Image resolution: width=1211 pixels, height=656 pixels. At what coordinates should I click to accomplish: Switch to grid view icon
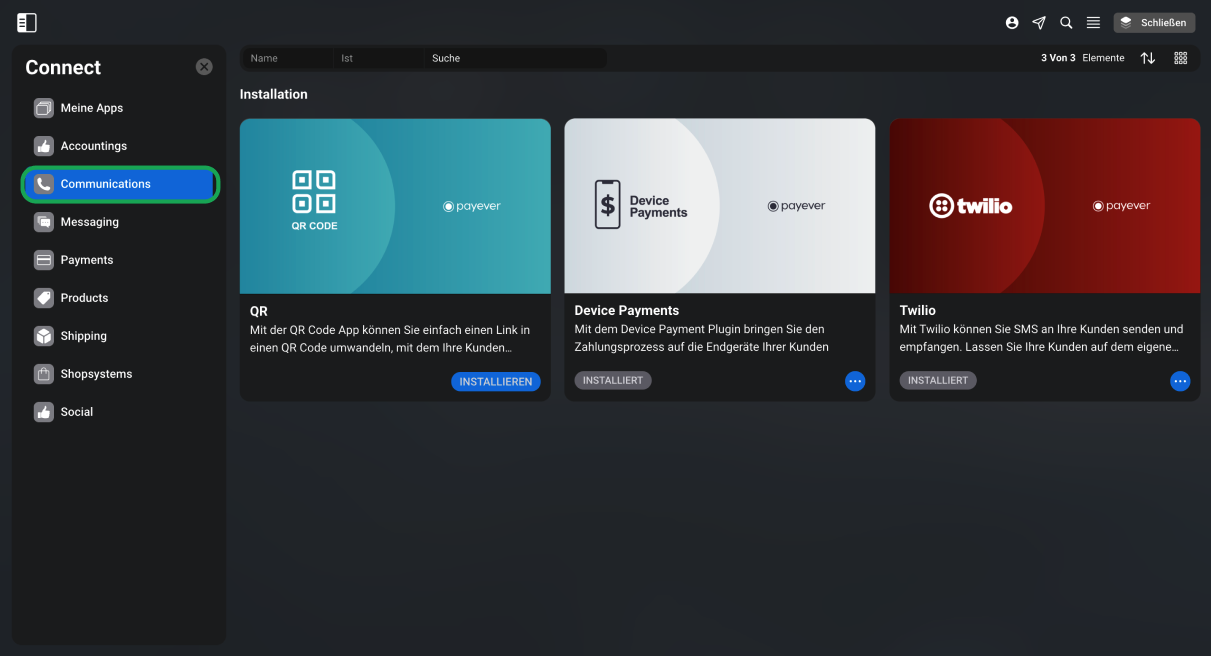coord(1181,58)
